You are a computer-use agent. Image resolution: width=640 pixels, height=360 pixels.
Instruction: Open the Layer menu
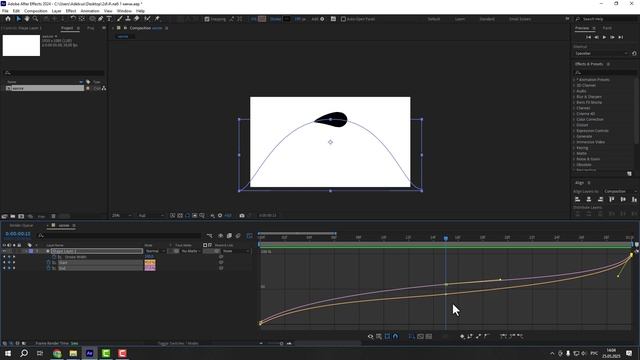pos(57,11)
